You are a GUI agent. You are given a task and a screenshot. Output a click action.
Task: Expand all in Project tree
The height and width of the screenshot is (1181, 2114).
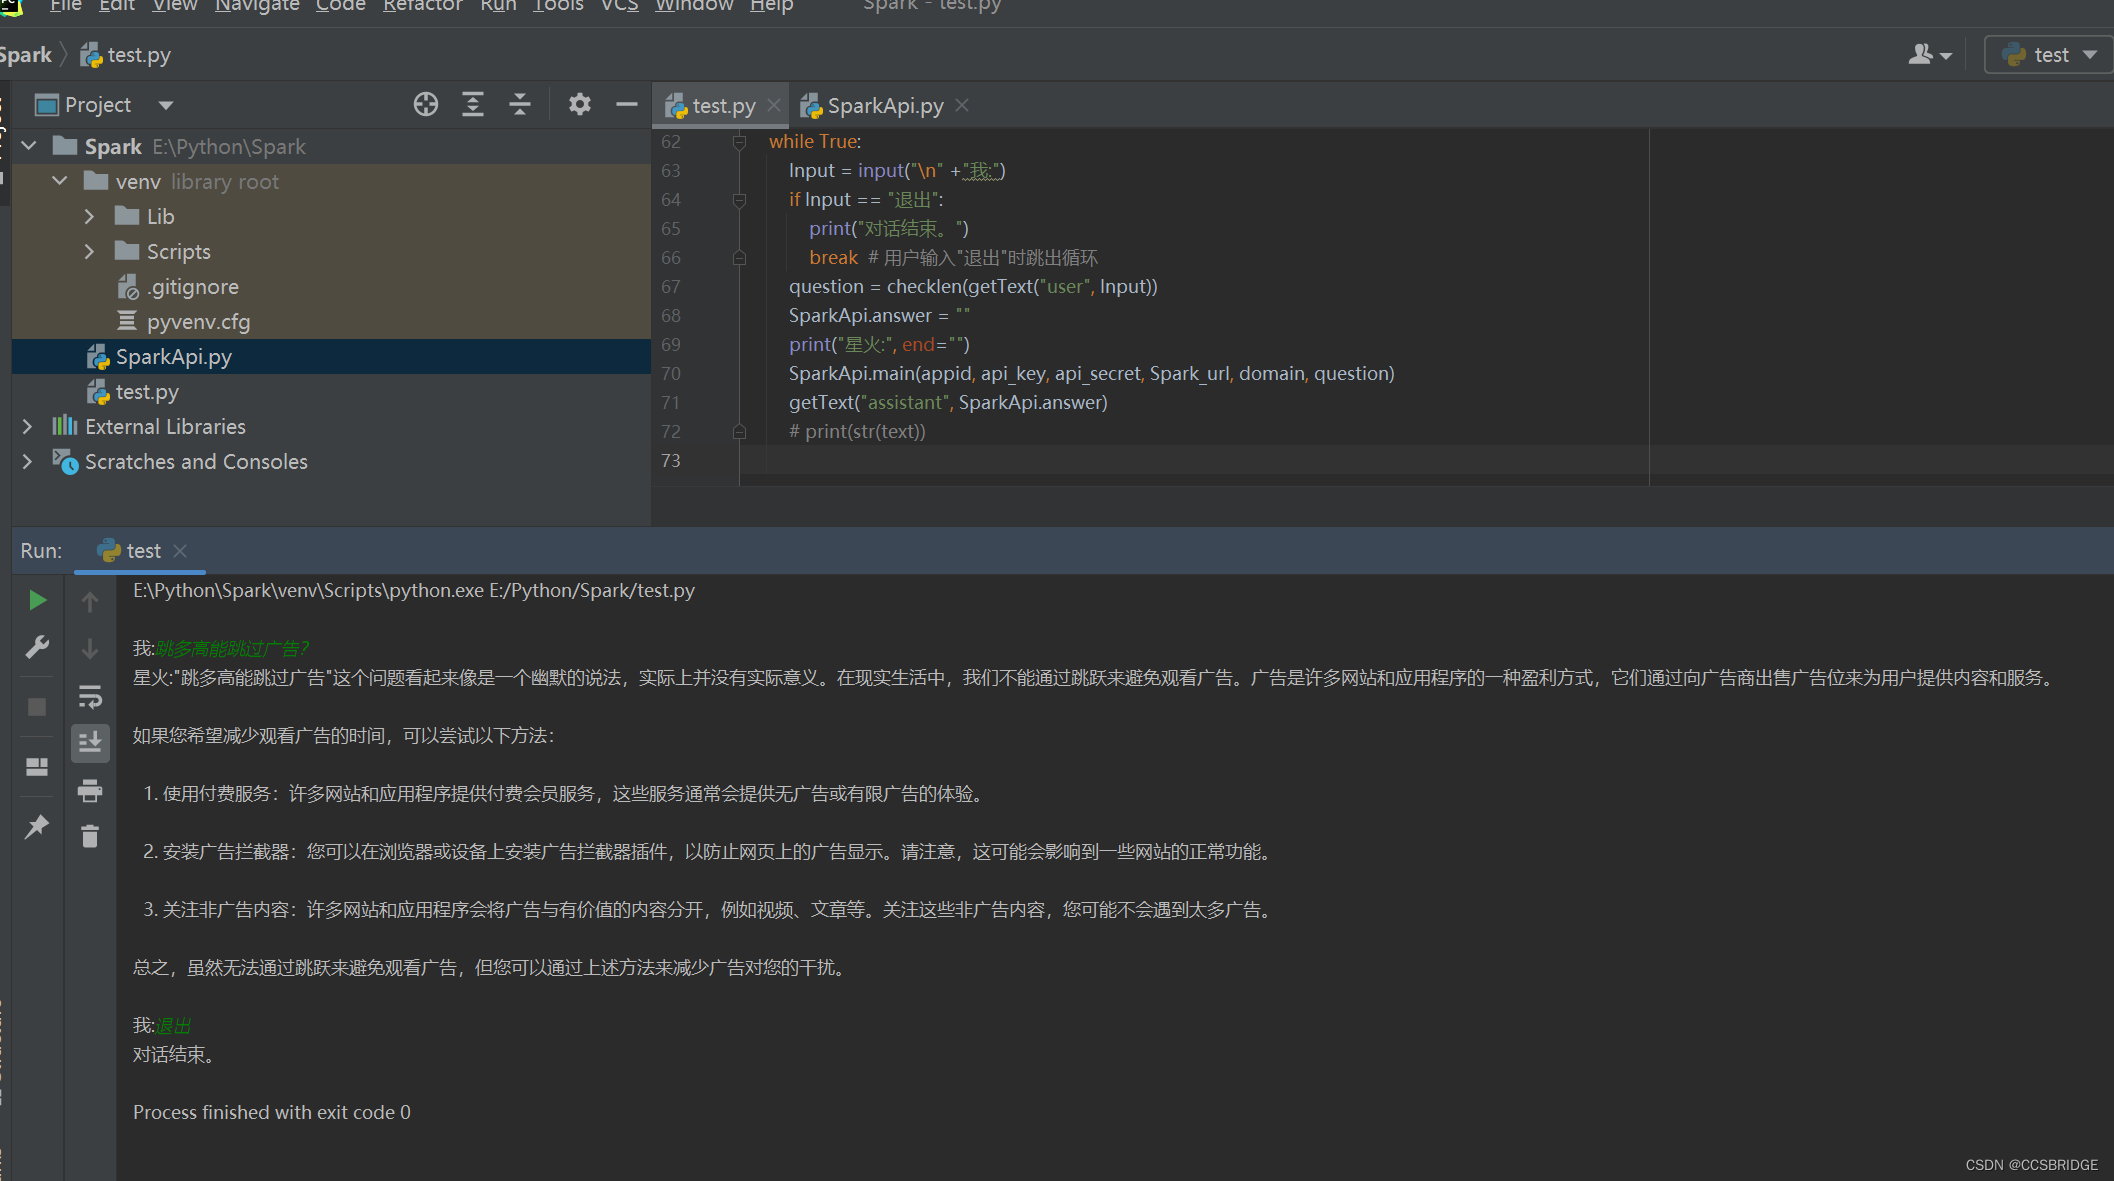coord(473,104)
